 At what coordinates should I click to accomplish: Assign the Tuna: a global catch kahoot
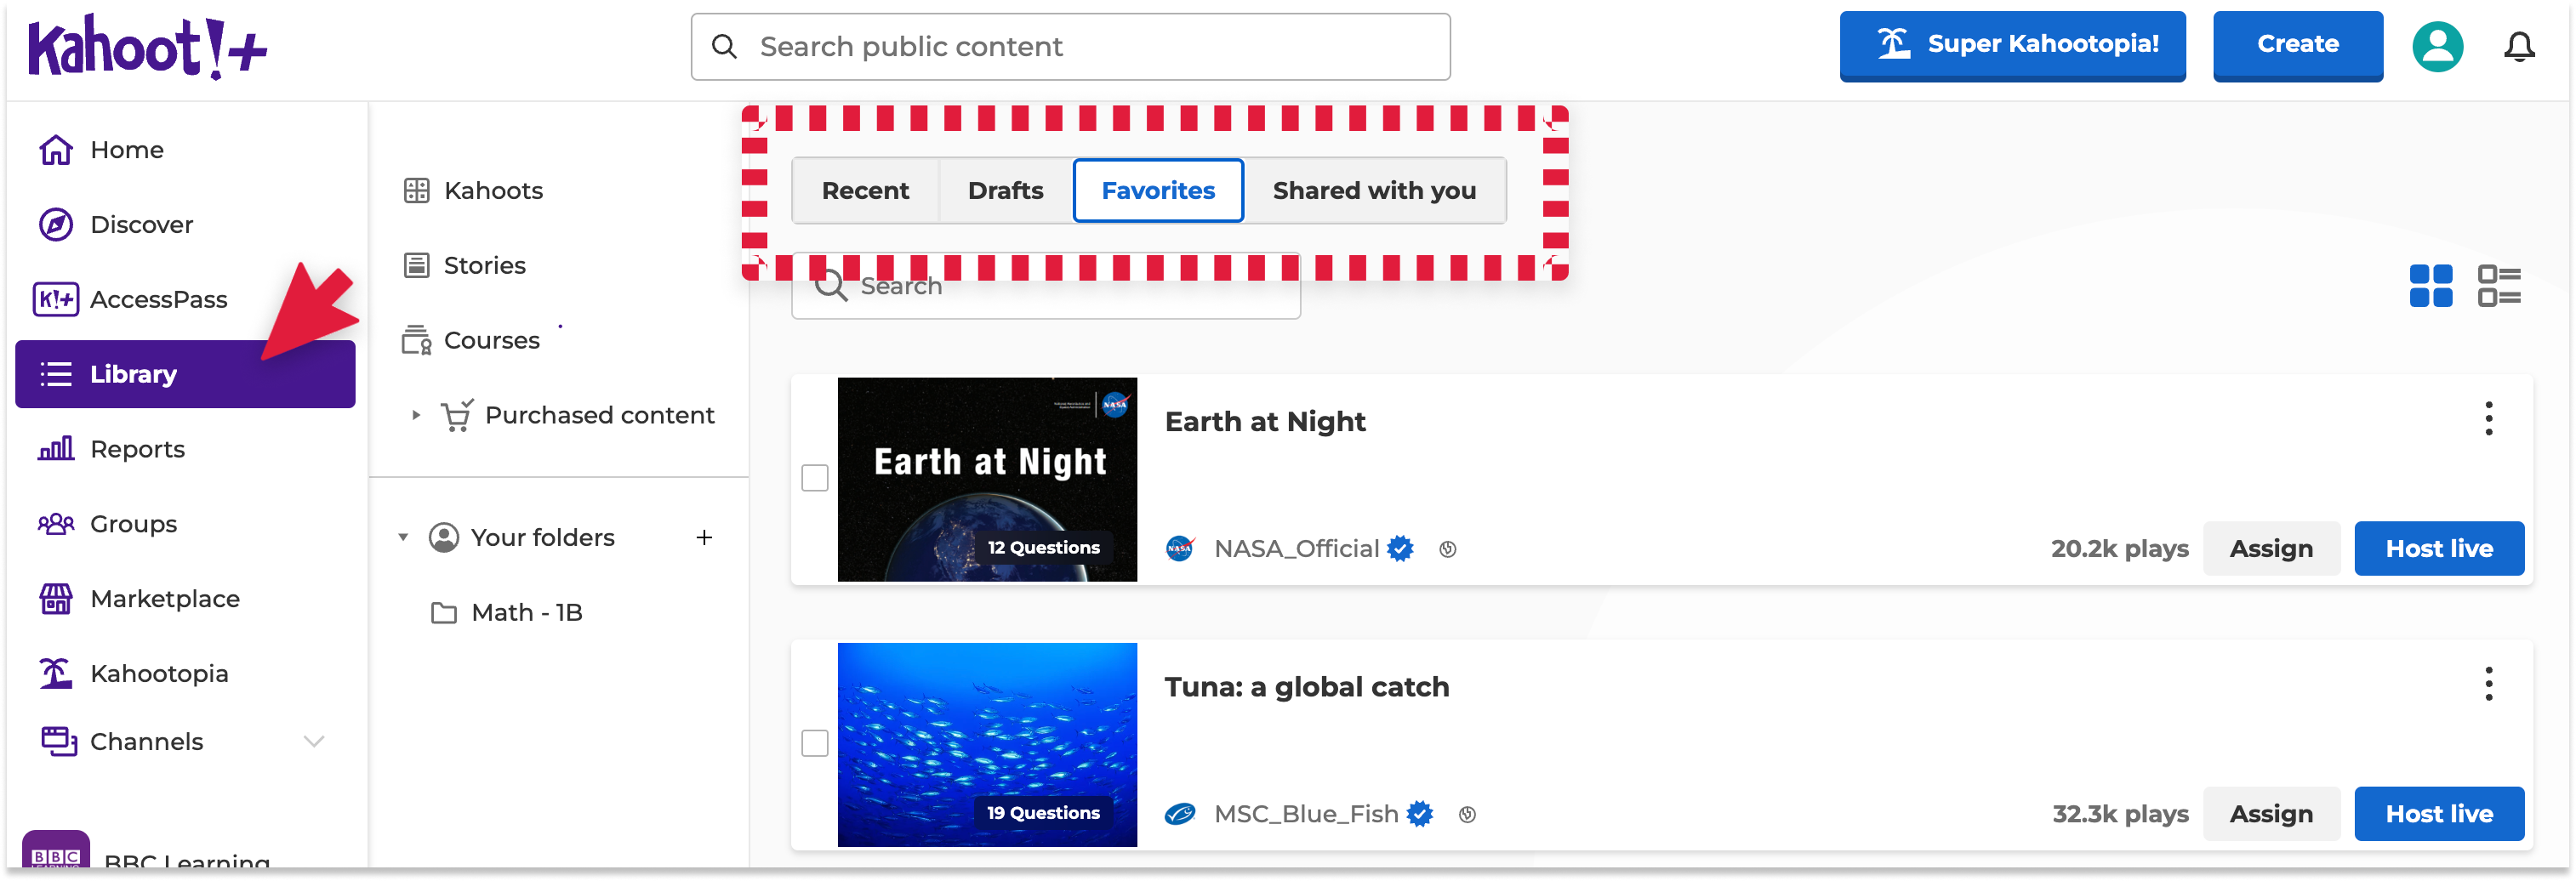click(x=2270, y=814)
